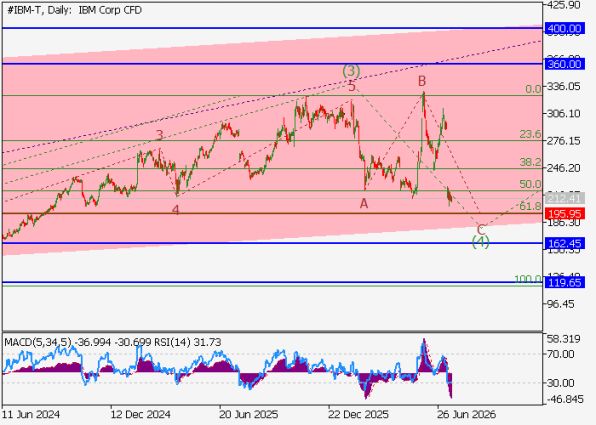
Task: Click the chart title '#IBM-T, Daily: IBM Corp CFD'
Action: point(74,10)
